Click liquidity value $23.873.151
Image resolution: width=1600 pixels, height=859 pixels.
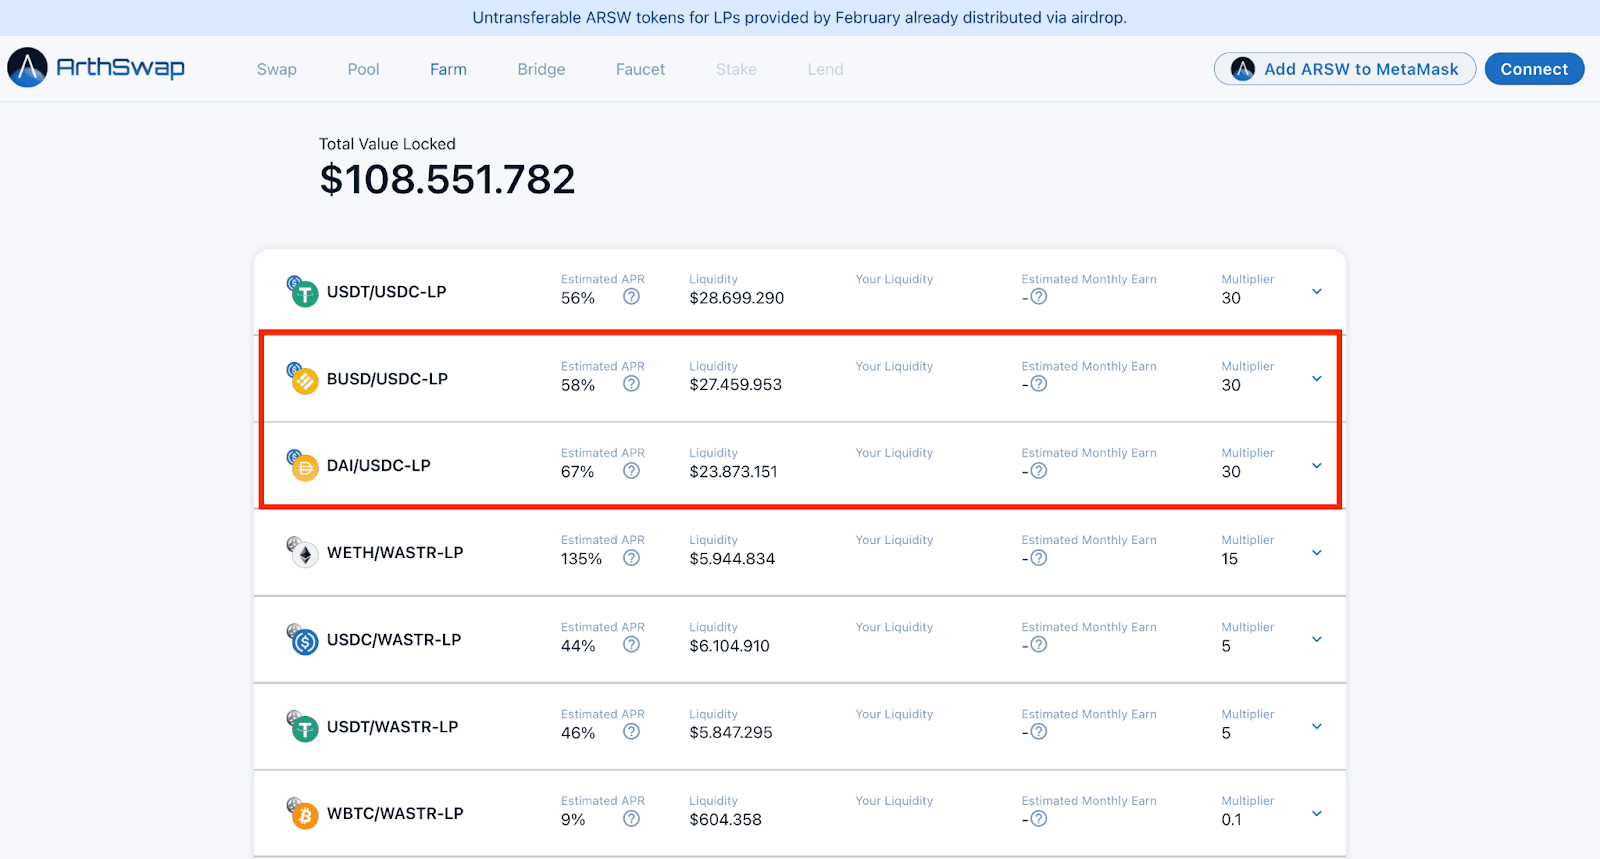tap(733, 472)
